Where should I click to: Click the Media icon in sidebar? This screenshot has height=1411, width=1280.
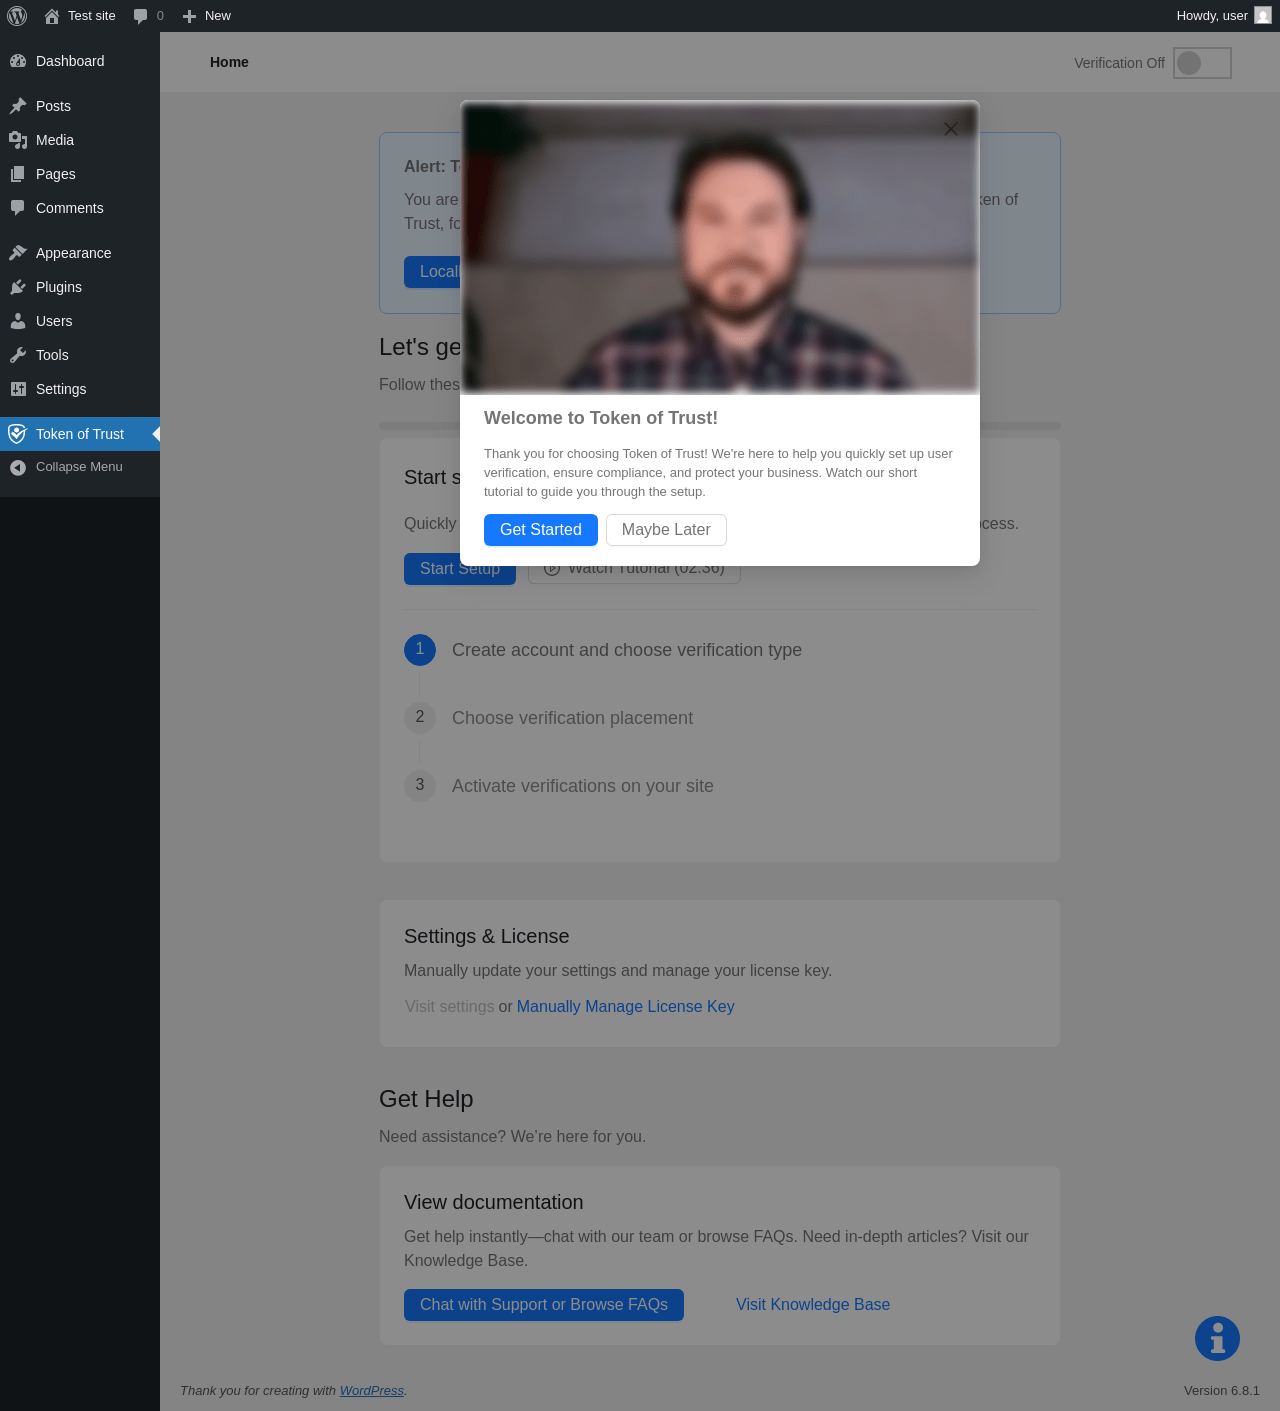point(18,140)
